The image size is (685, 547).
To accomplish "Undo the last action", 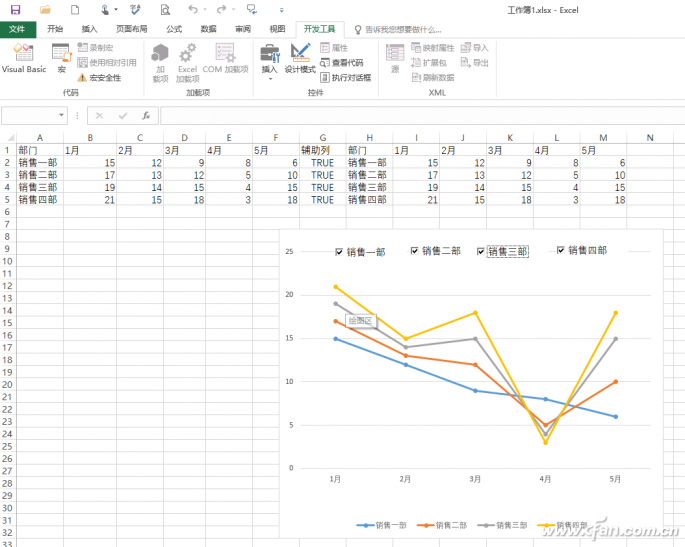I will (193, 9).
